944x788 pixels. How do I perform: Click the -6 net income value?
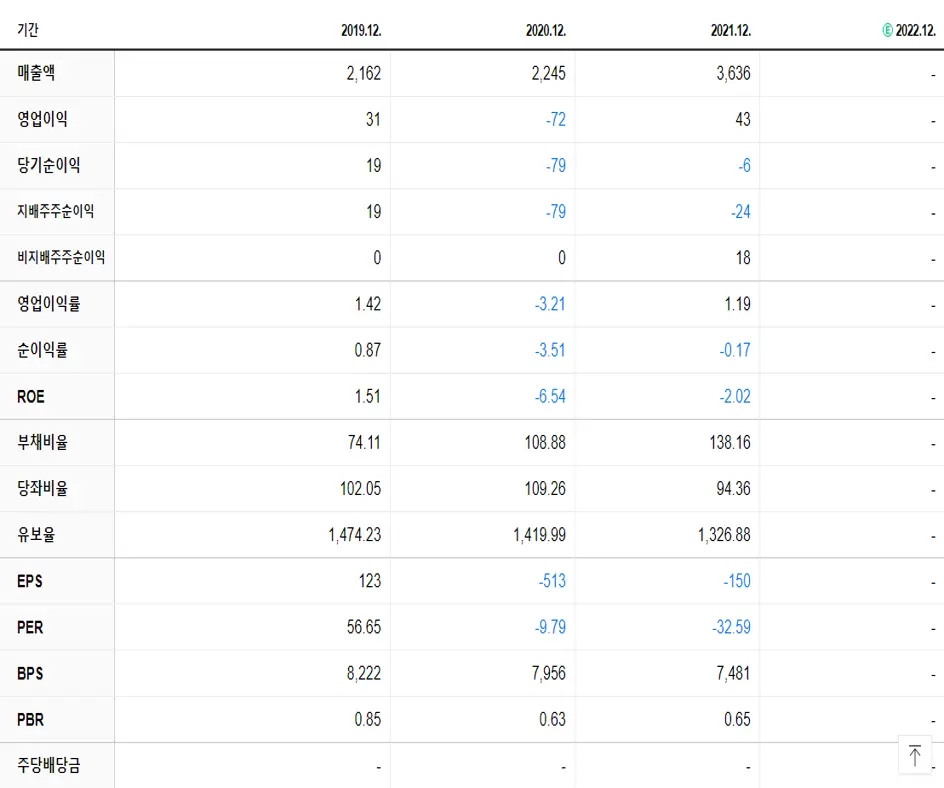[x=745, y=166]
